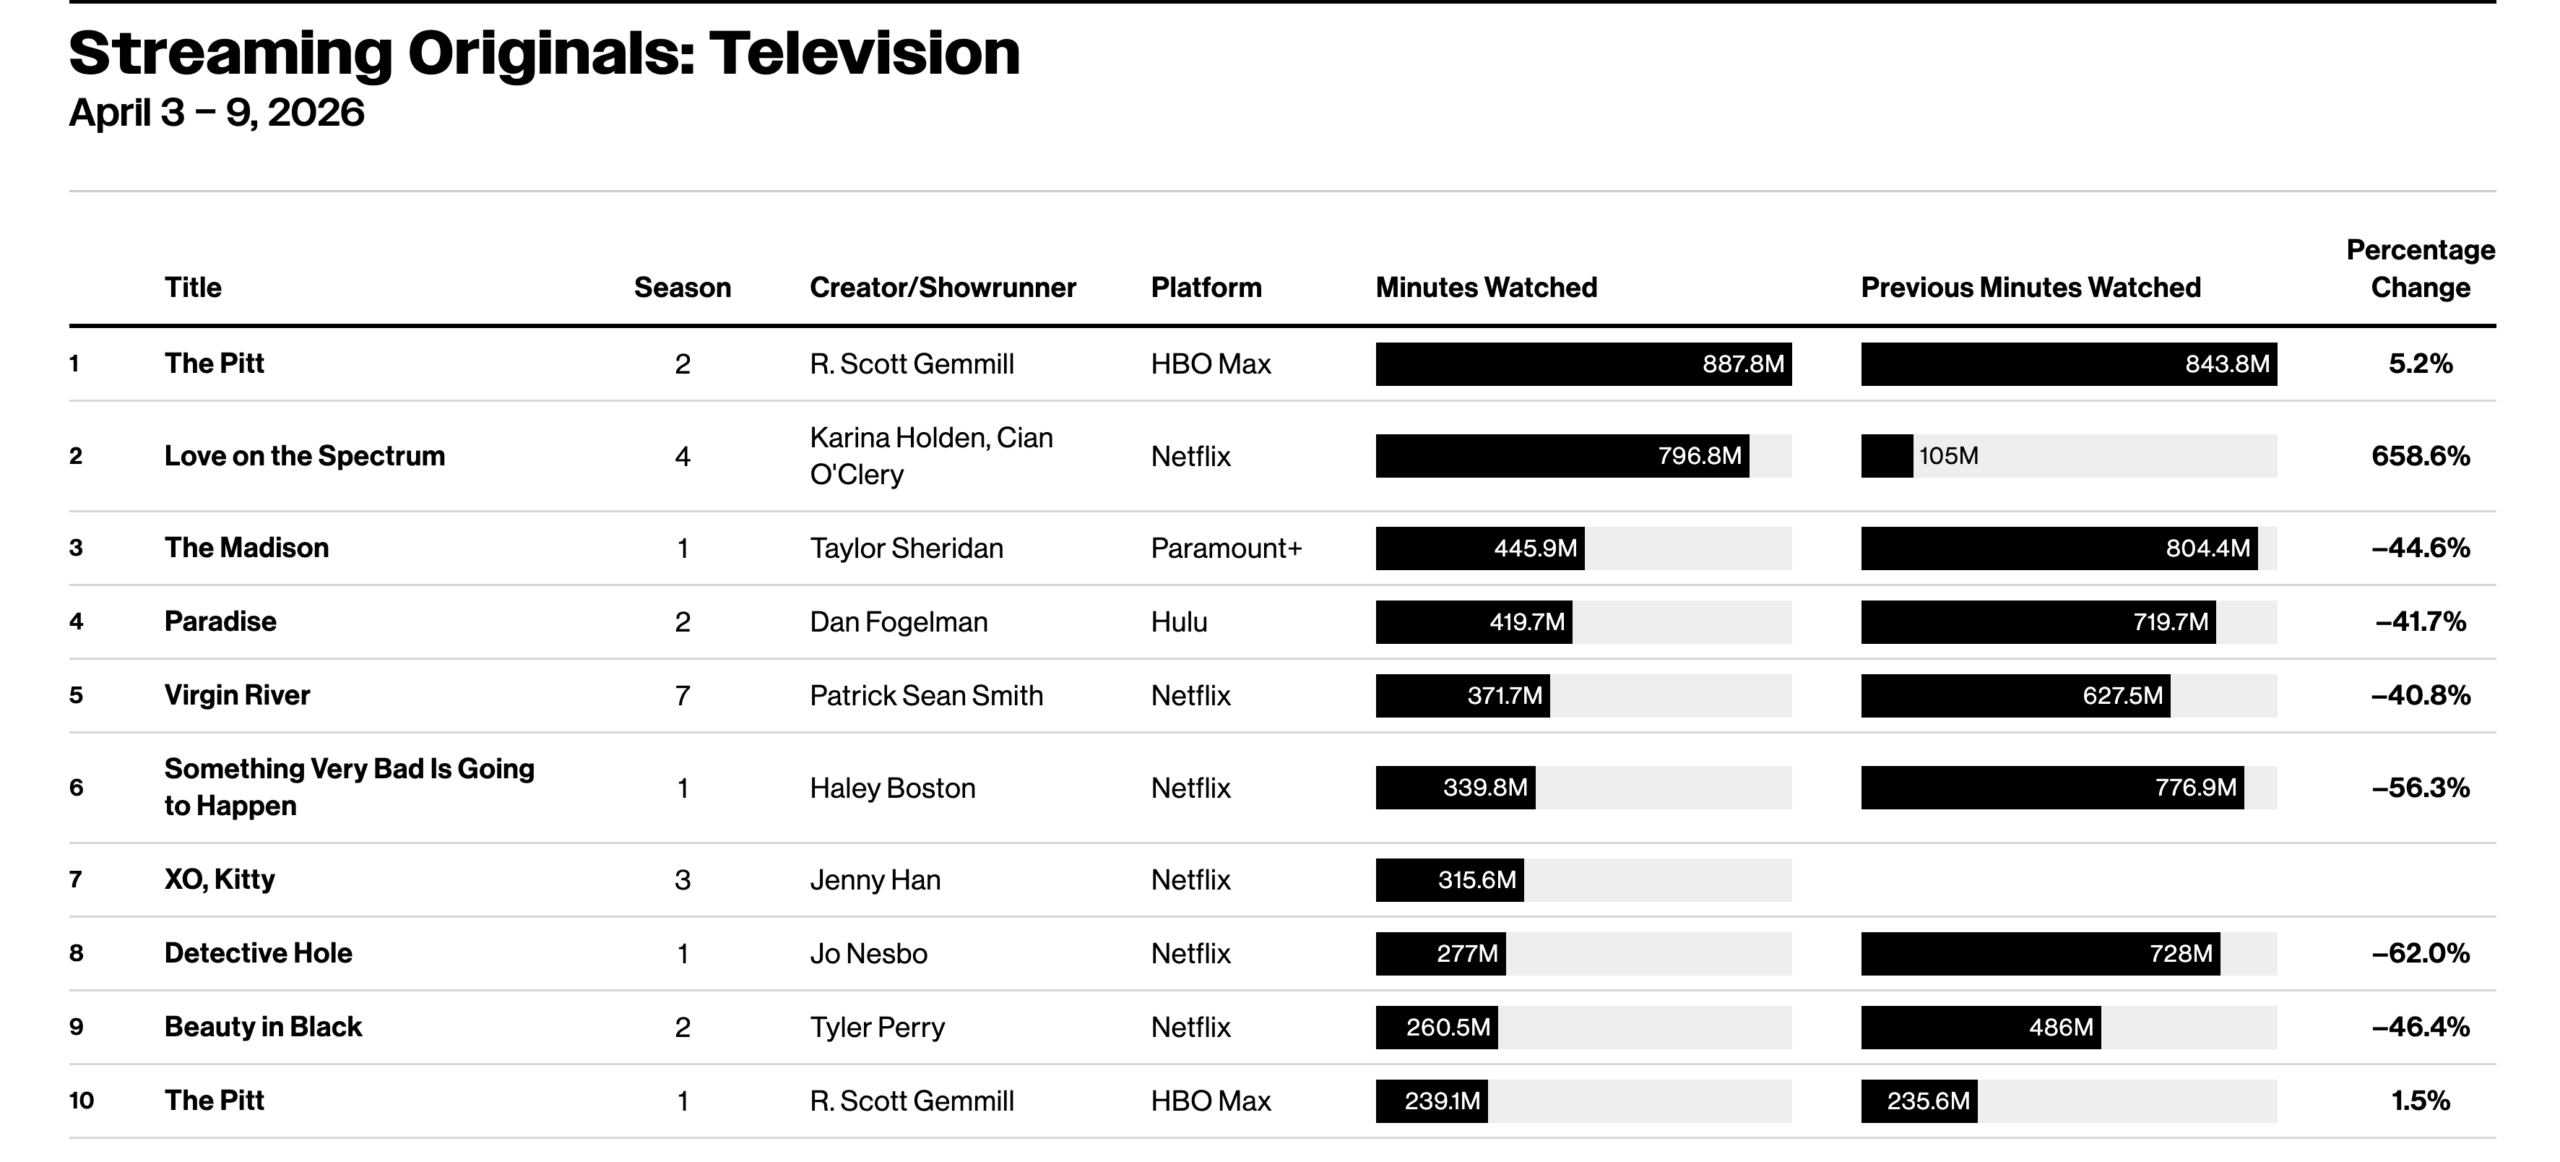Screen dimensions: 2560x1162
Task: Select The Madison show title
Action: [x=246, y=548]
